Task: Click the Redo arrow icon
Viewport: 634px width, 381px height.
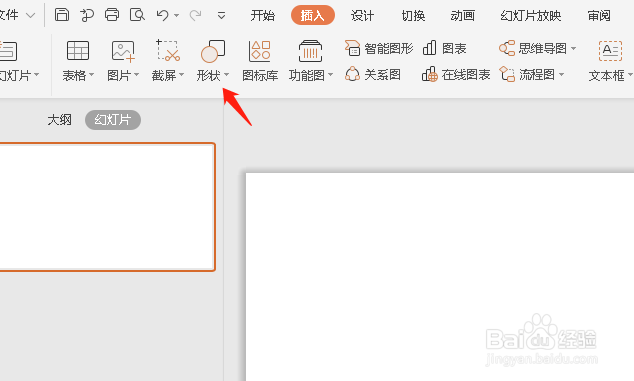Action: pyautogui.click(x=196, y=15)
